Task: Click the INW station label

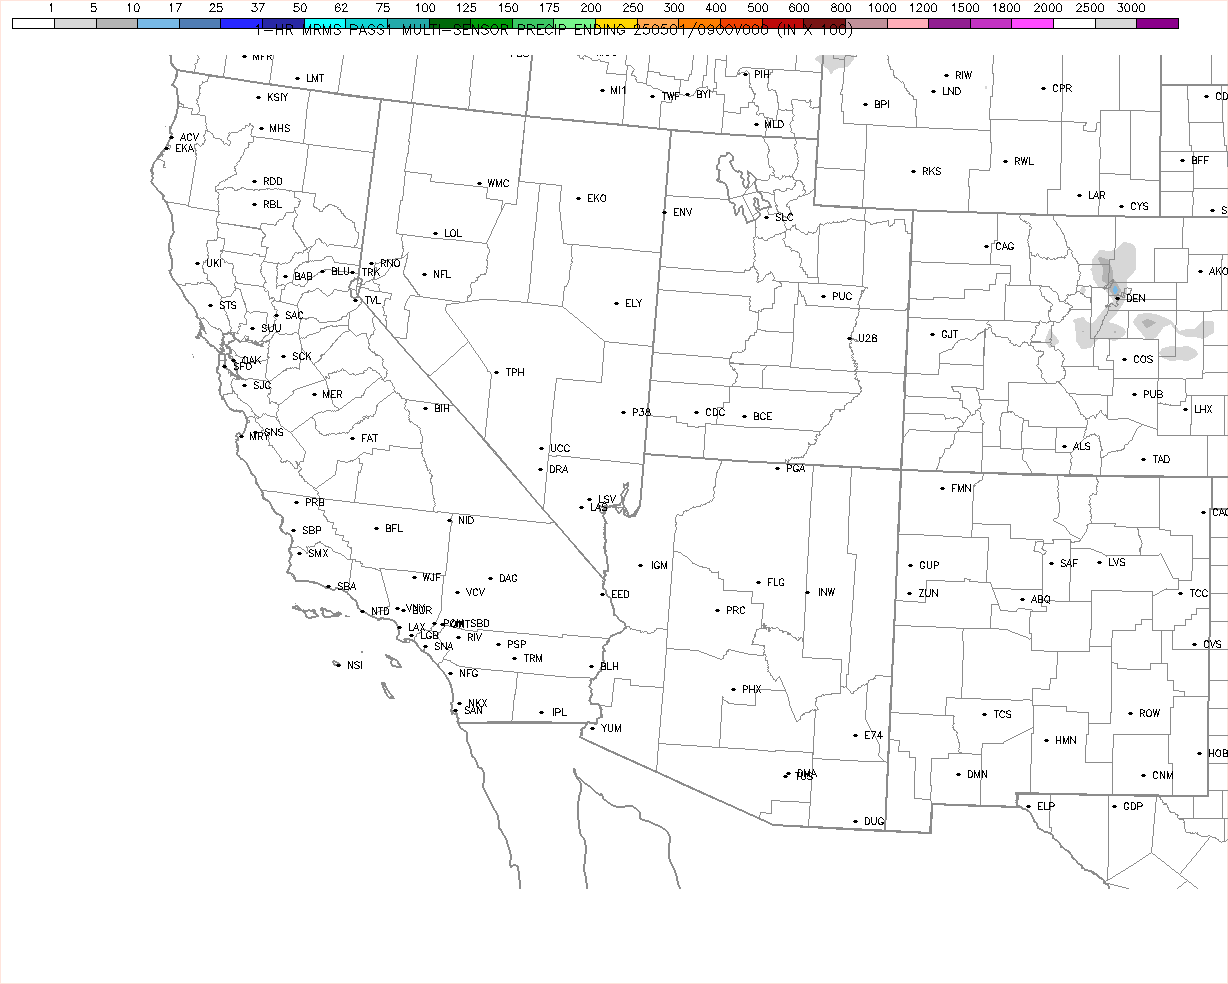Action: click(x=826, y=593)
